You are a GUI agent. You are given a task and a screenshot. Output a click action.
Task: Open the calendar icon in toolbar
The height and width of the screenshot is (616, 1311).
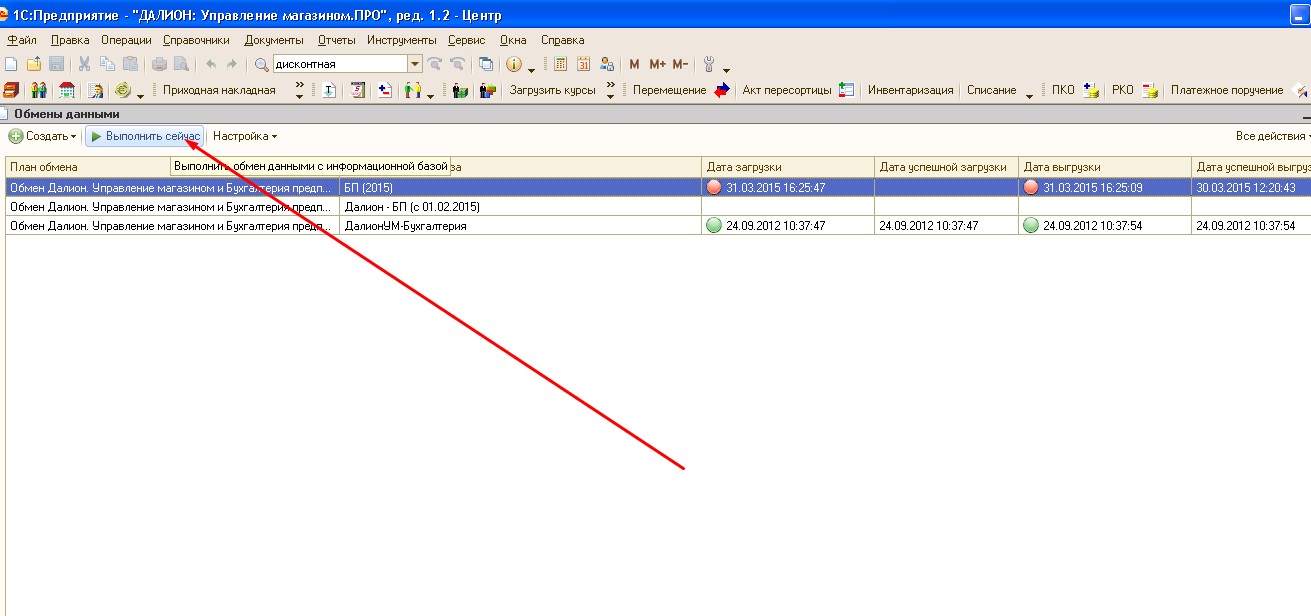pos(583,64)
